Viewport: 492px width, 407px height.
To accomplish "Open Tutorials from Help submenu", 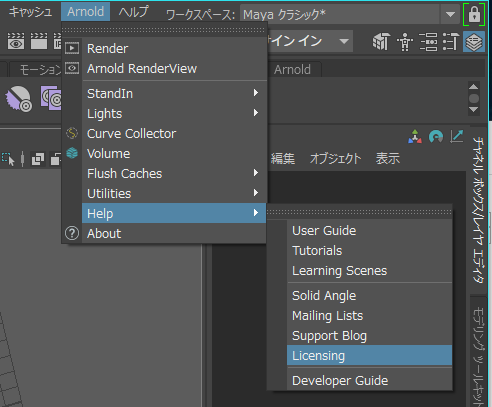I will (369, 251).
